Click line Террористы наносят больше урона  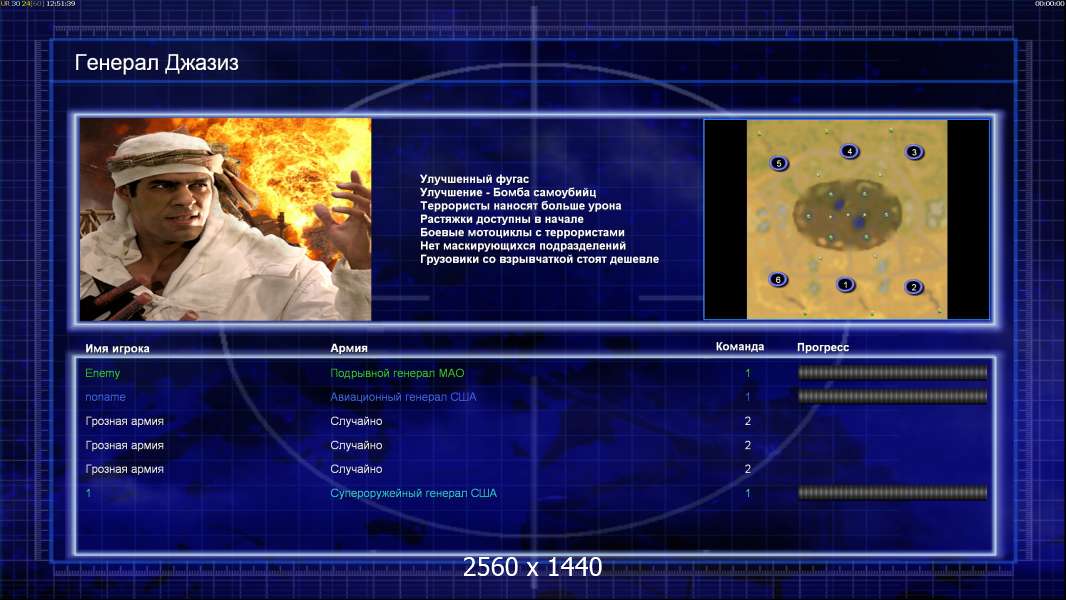[520, 205]
